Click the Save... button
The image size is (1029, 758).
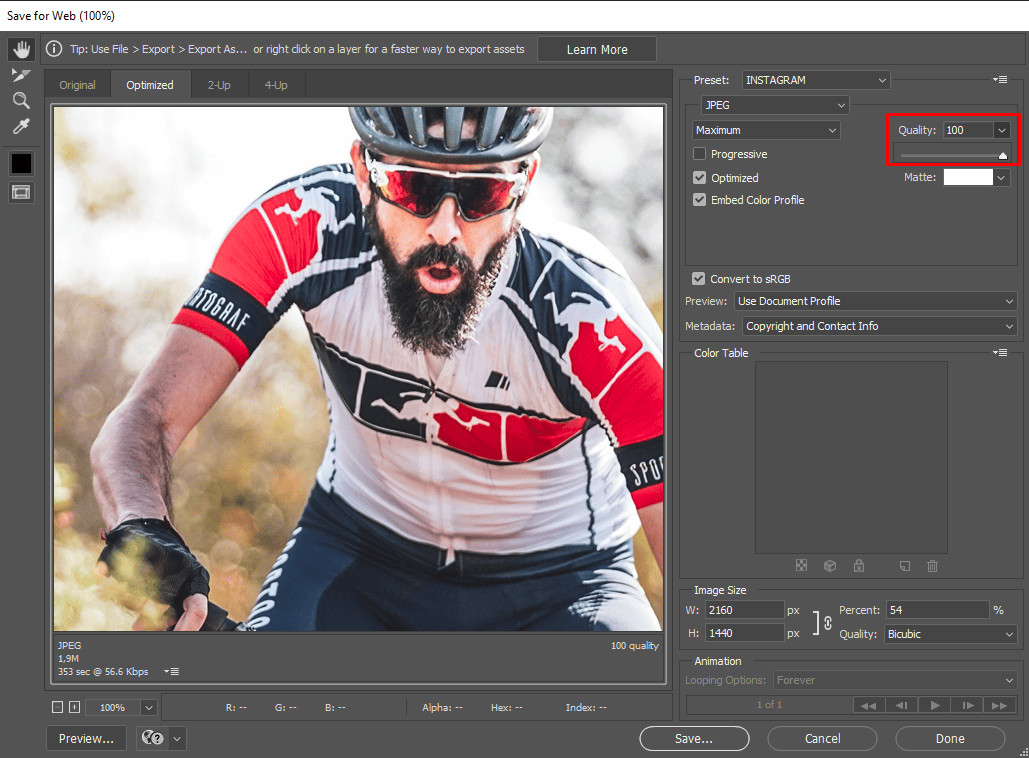click(x=694, y=739)
